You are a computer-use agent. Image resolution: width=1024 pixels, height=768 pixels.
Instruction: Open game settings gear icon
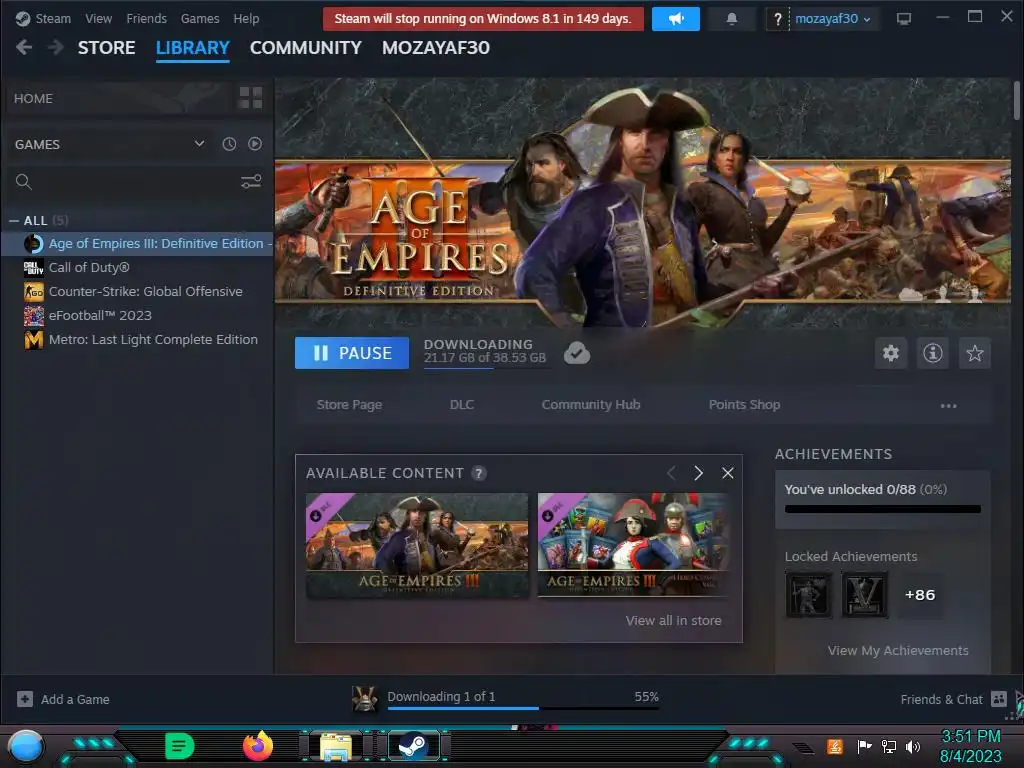(x=891, y=353)
